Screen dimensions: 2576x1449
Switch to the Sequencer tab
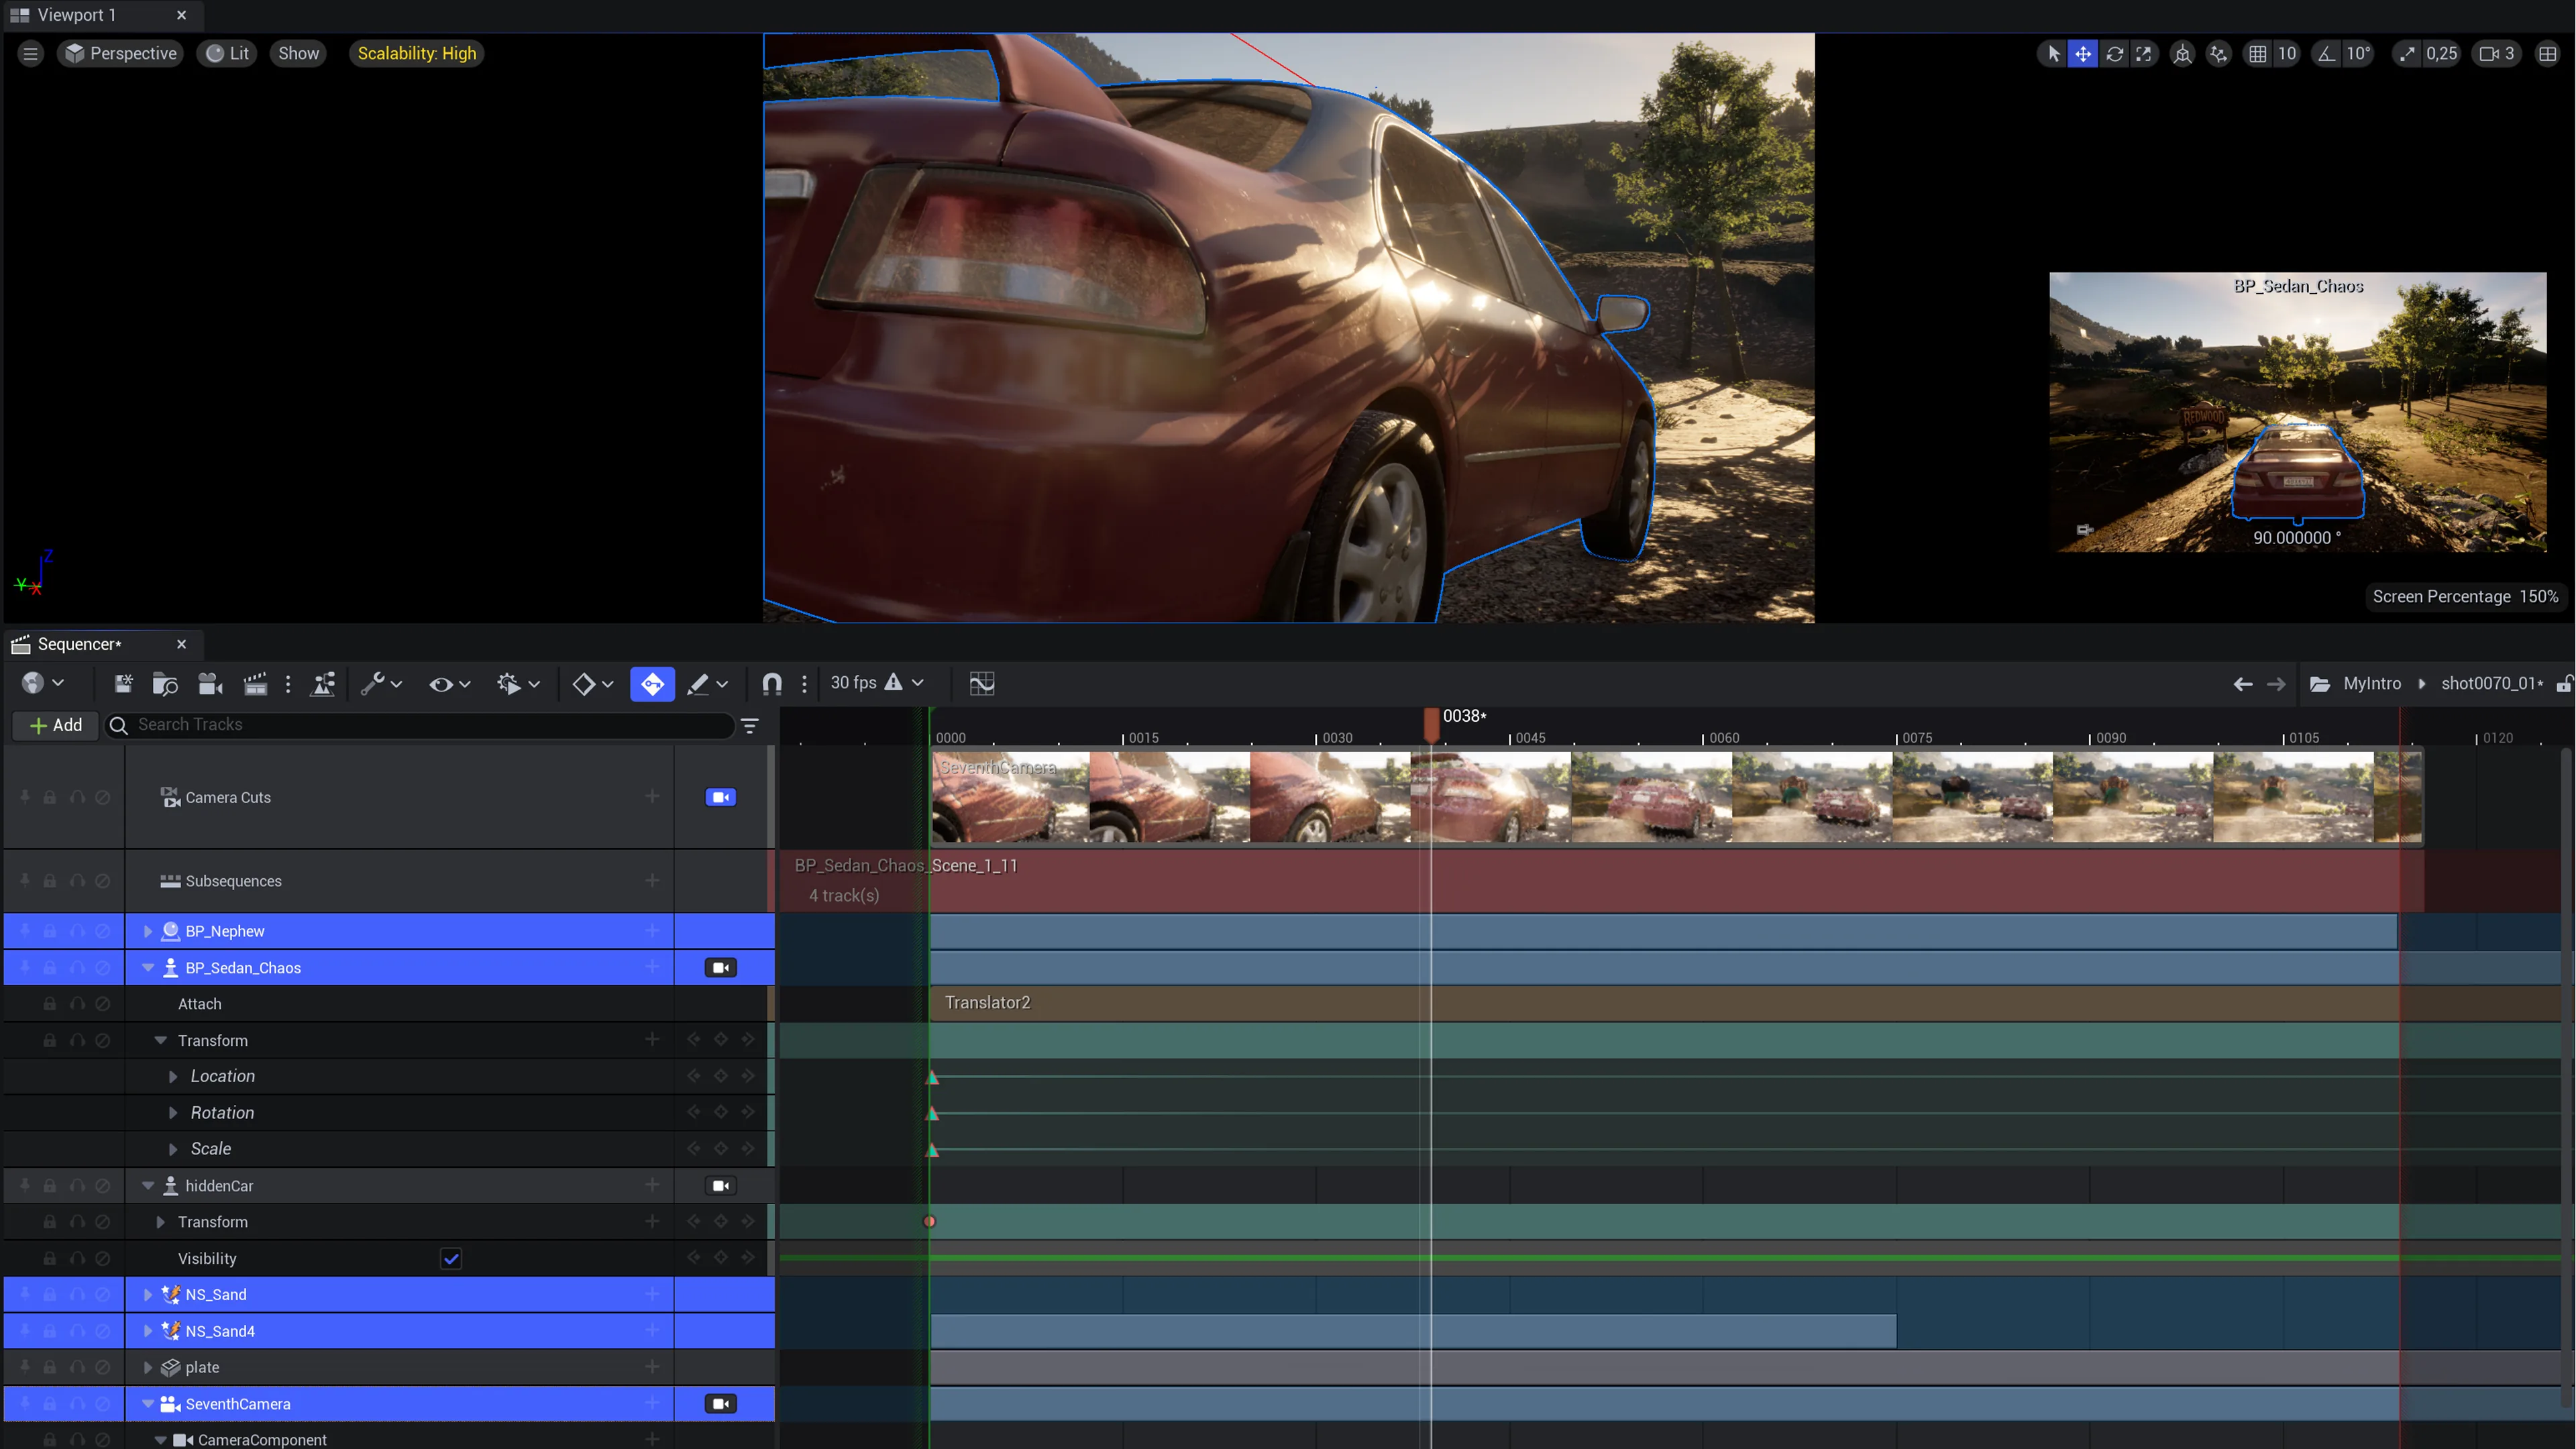pos(80,645)
